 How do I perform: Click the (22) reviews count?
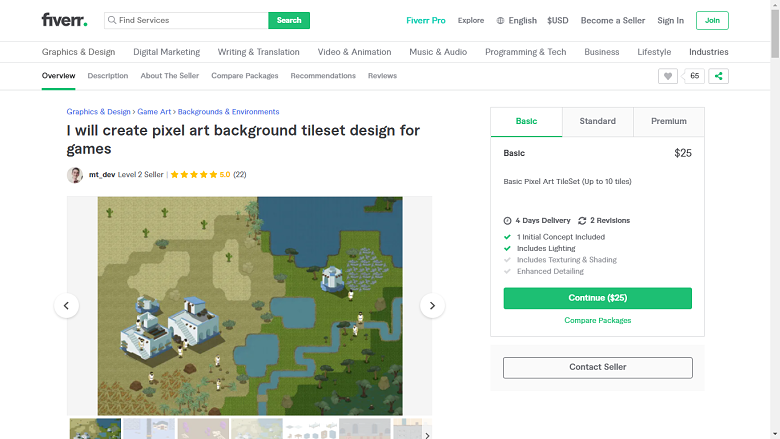point(240,175)
